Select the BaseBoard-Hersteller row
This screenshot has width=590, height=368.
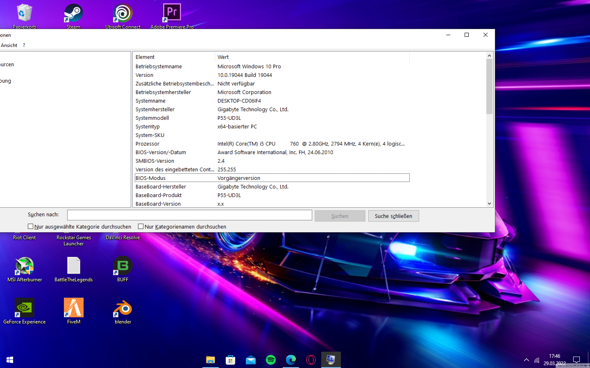(x=272, y=187)
